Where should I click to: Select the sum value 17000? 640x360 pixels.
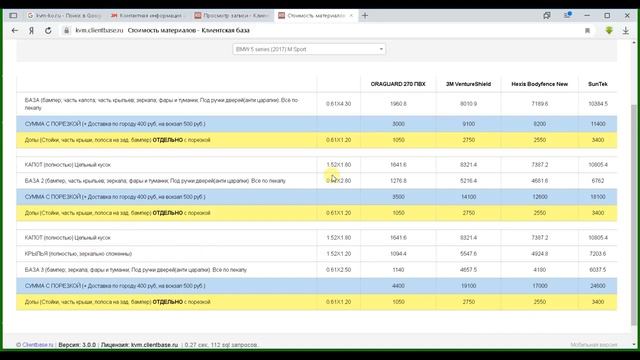(x=540, y=286)
